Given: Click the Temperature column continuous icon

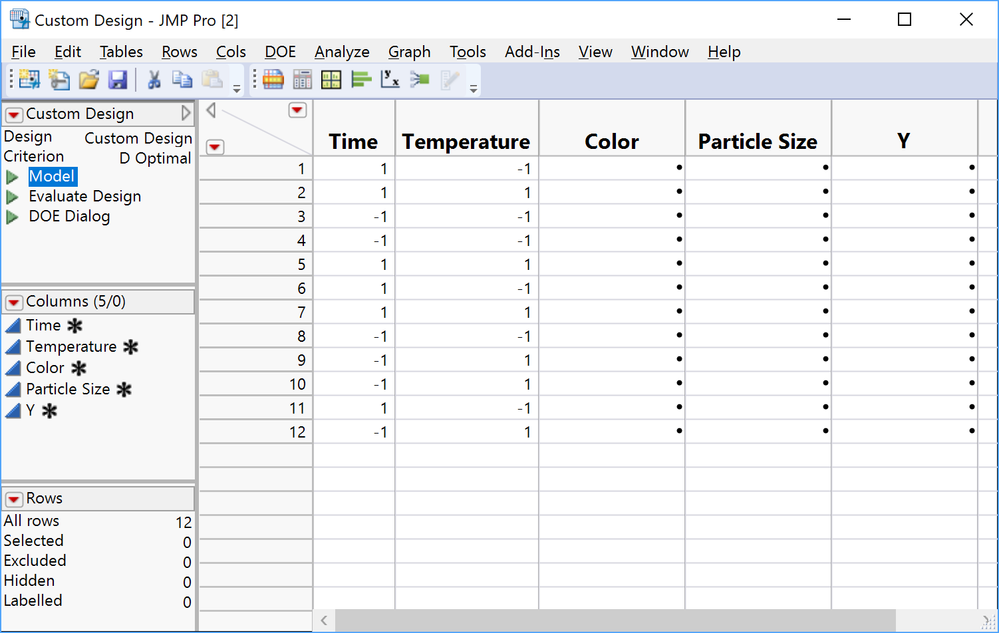Looking at the screenshot, I should (x=13, y=347).
